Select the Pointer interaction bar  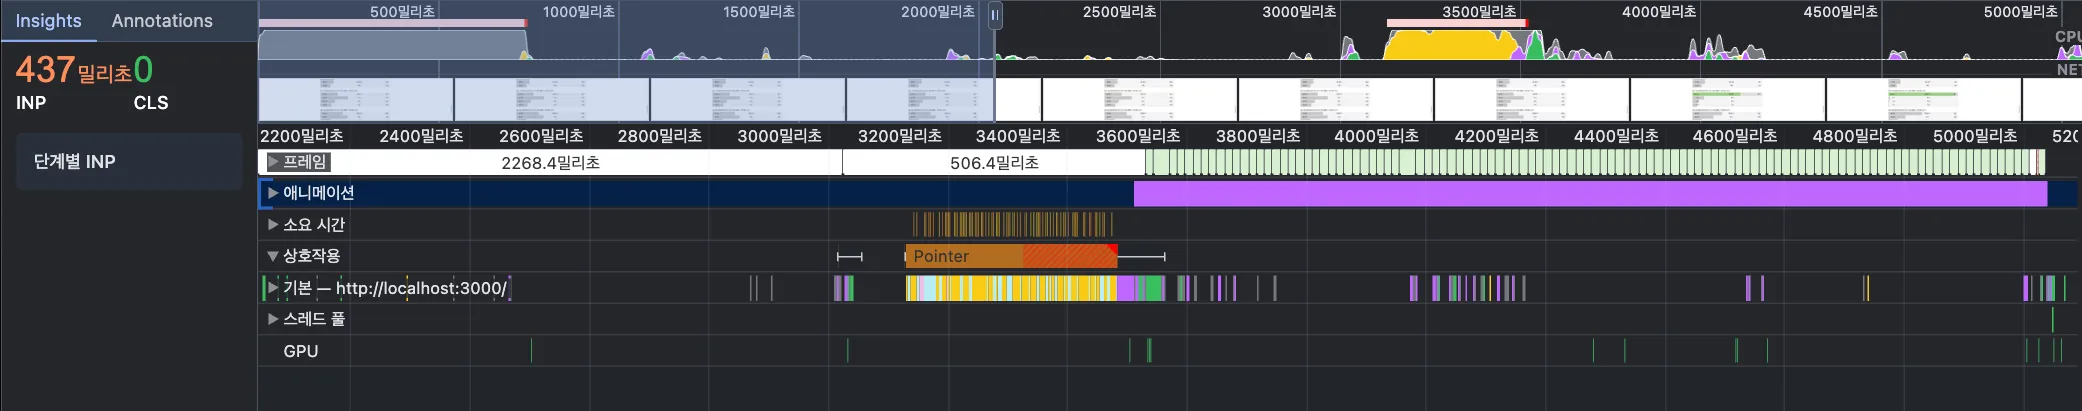point(1010,256)
